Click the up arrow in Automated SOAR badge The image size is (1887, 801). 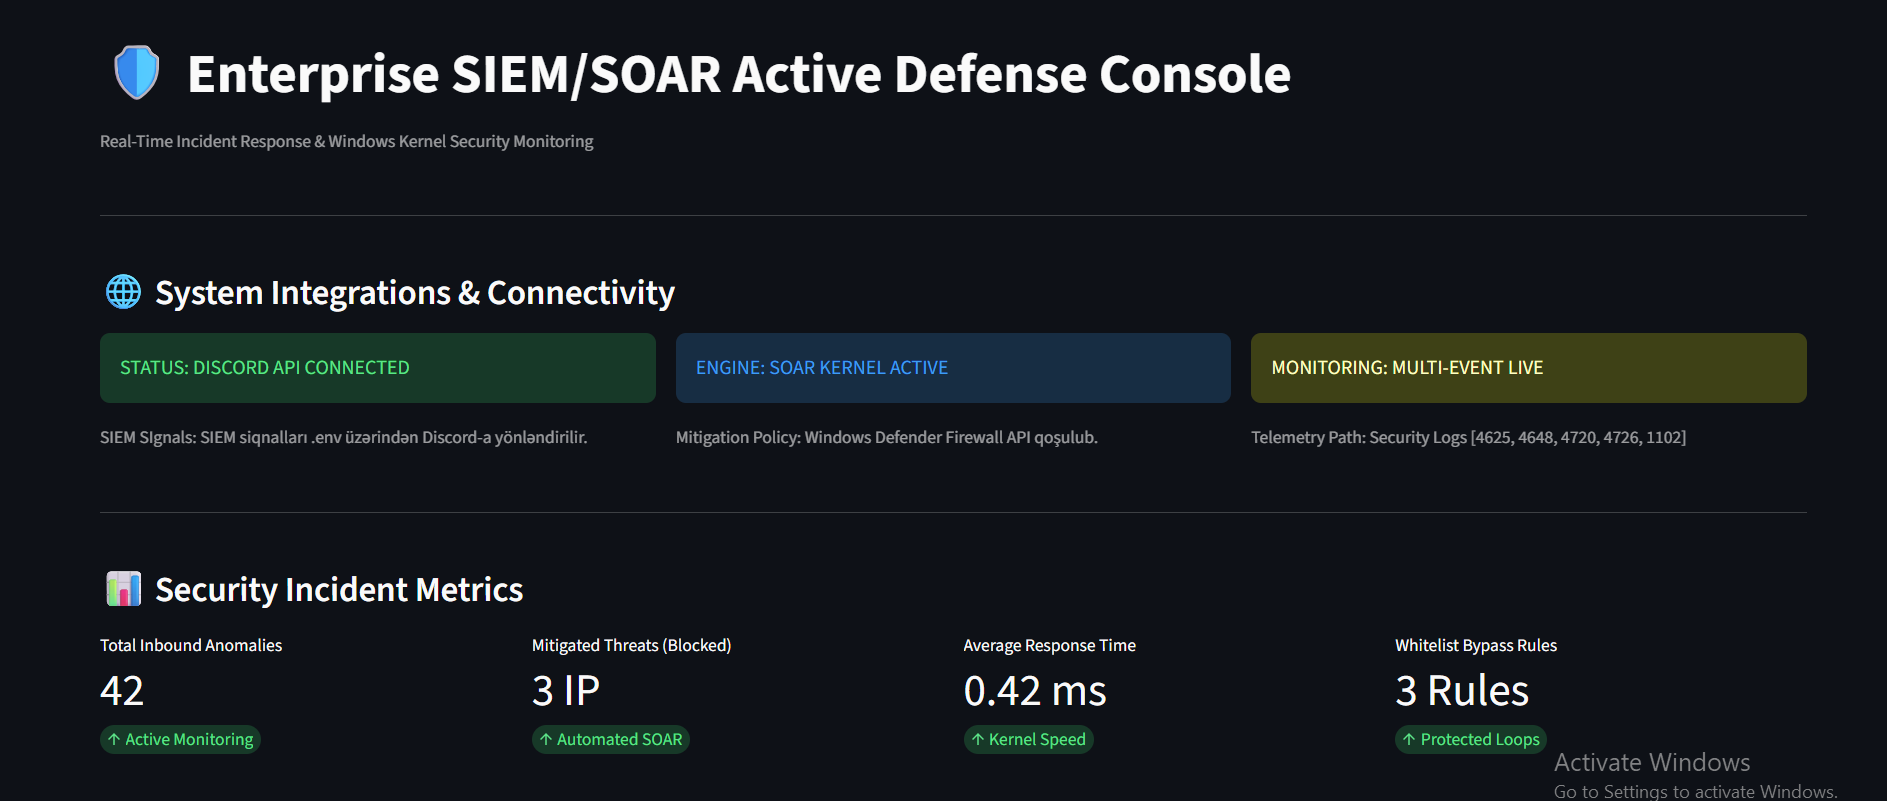pyautogui.click(x=546, y=740)
